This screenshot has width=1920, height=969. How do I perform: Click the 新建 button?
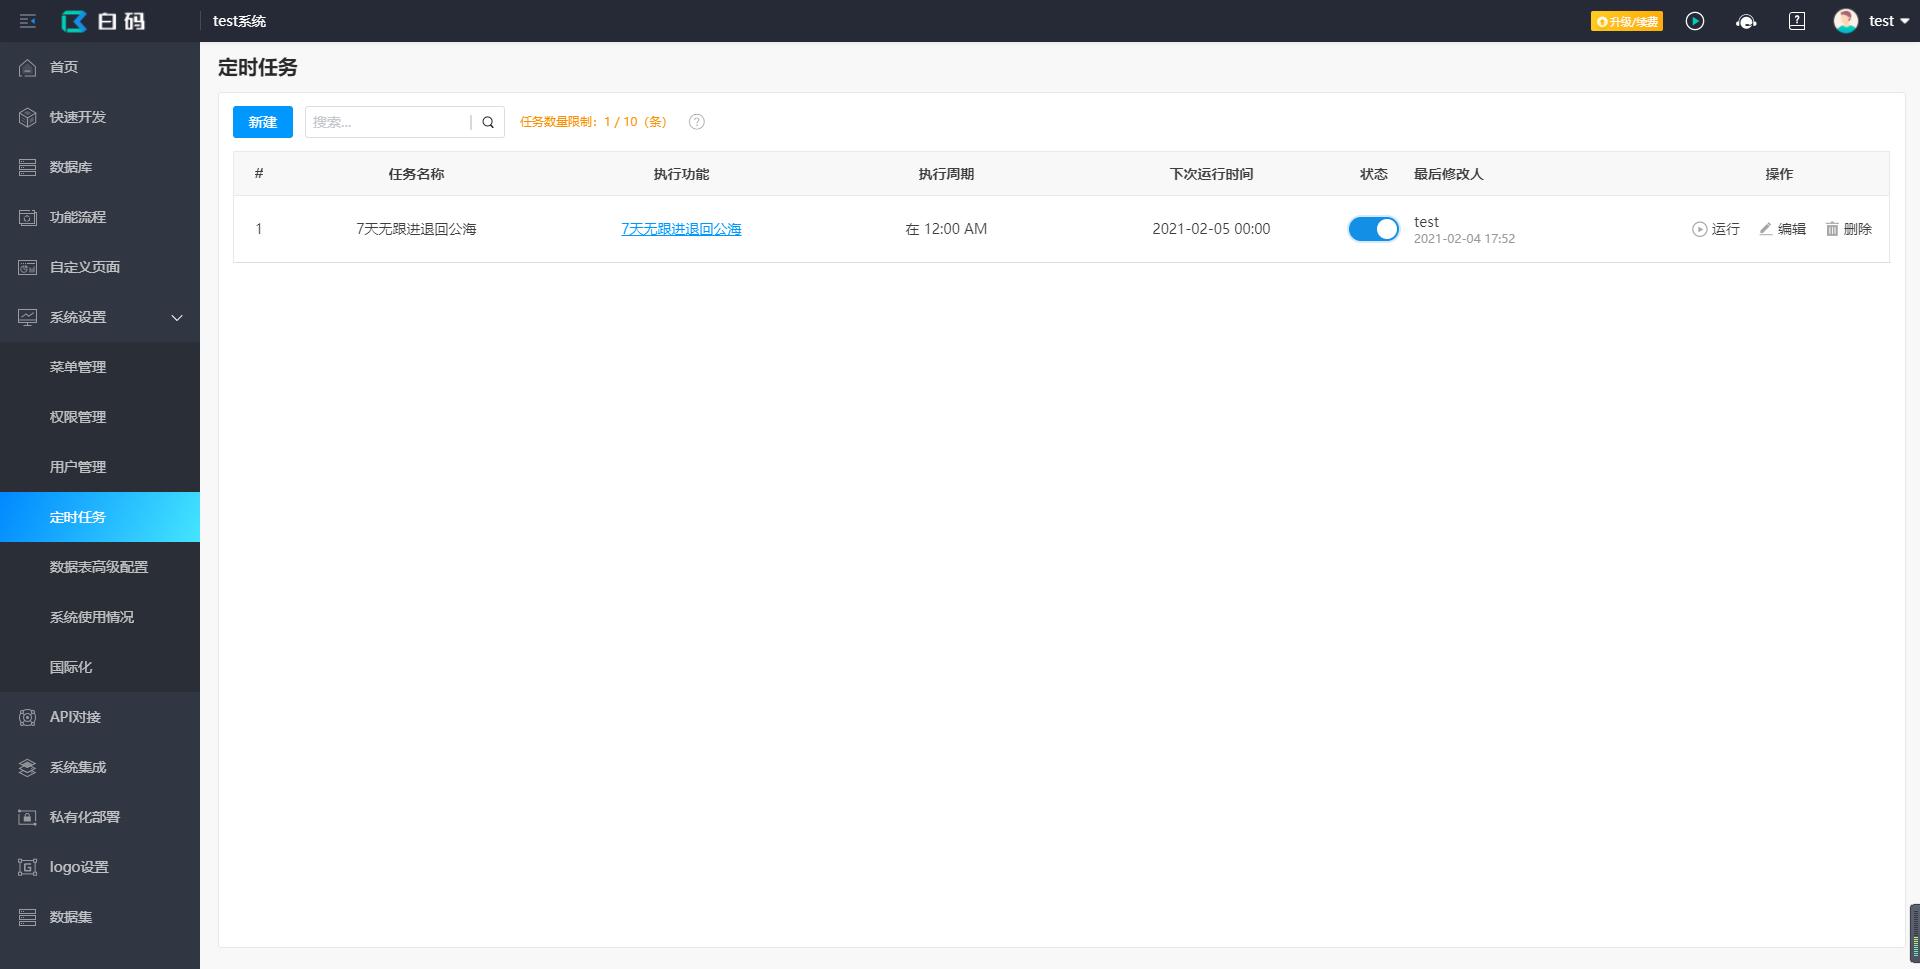263,122
